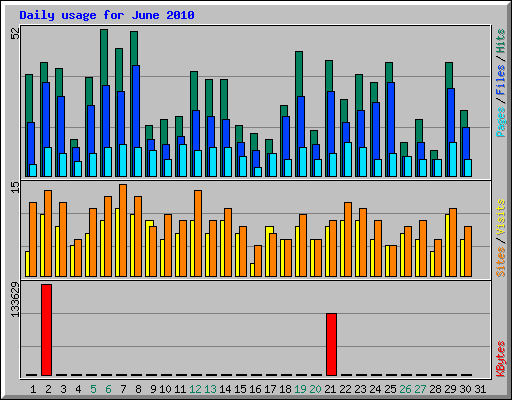Click day label '24' on x-axis
Screen dimensions: 512x400
pos(375,389)
